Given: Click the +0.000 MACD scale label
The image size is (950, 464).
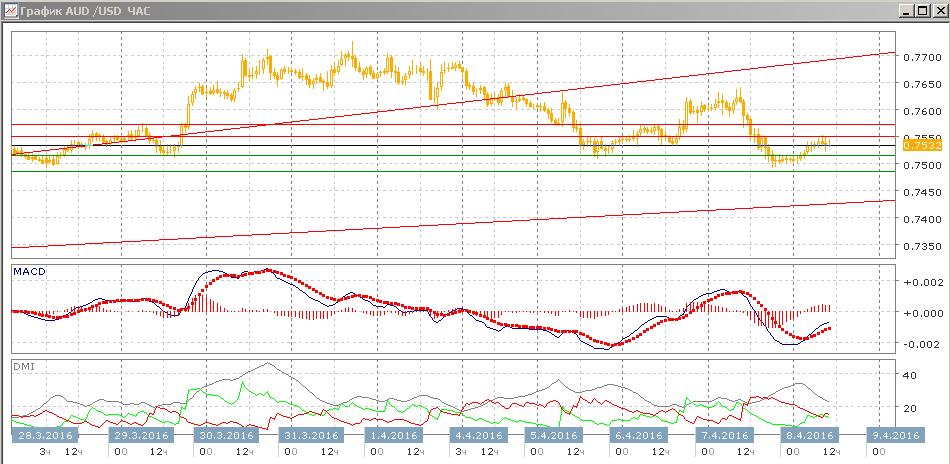Looking at the screenshot, I should click(x=922, y=313).
